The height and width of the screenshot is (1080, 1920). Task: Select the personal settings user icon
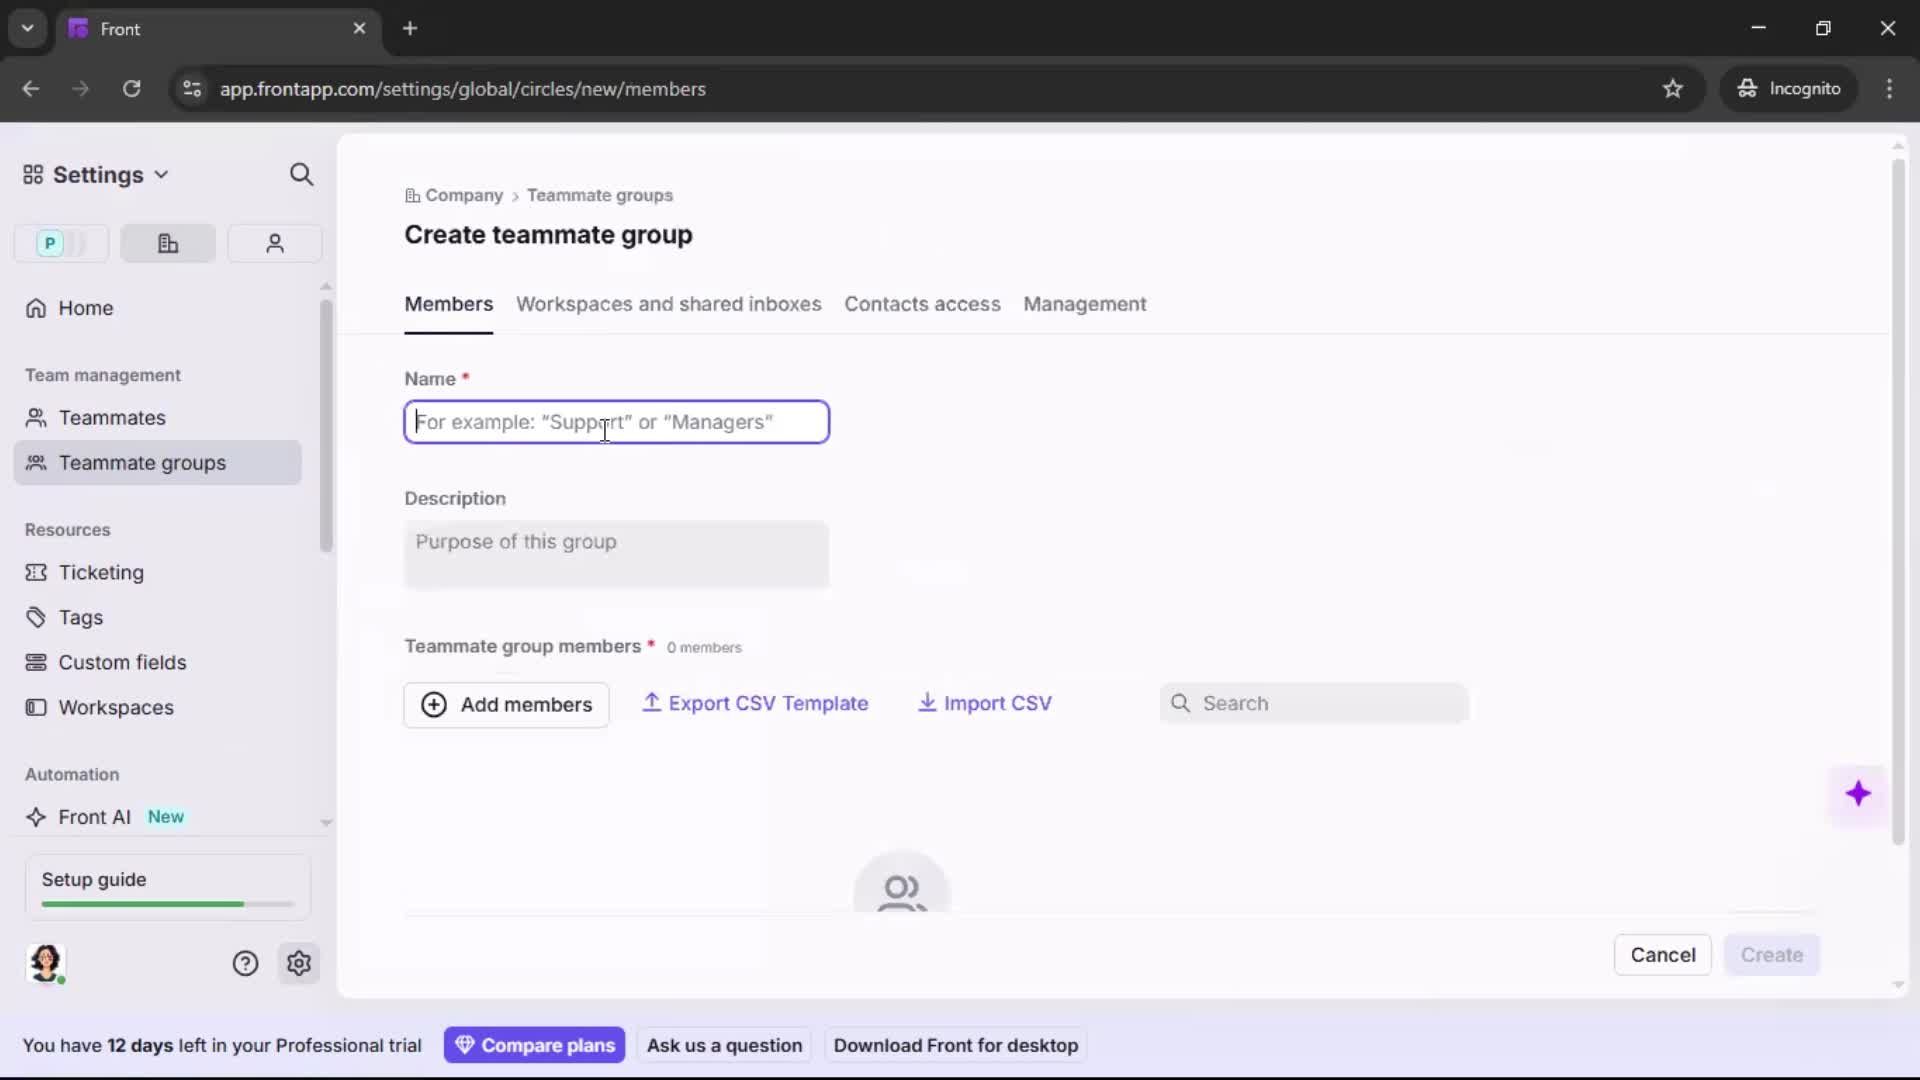pos(274,243)
